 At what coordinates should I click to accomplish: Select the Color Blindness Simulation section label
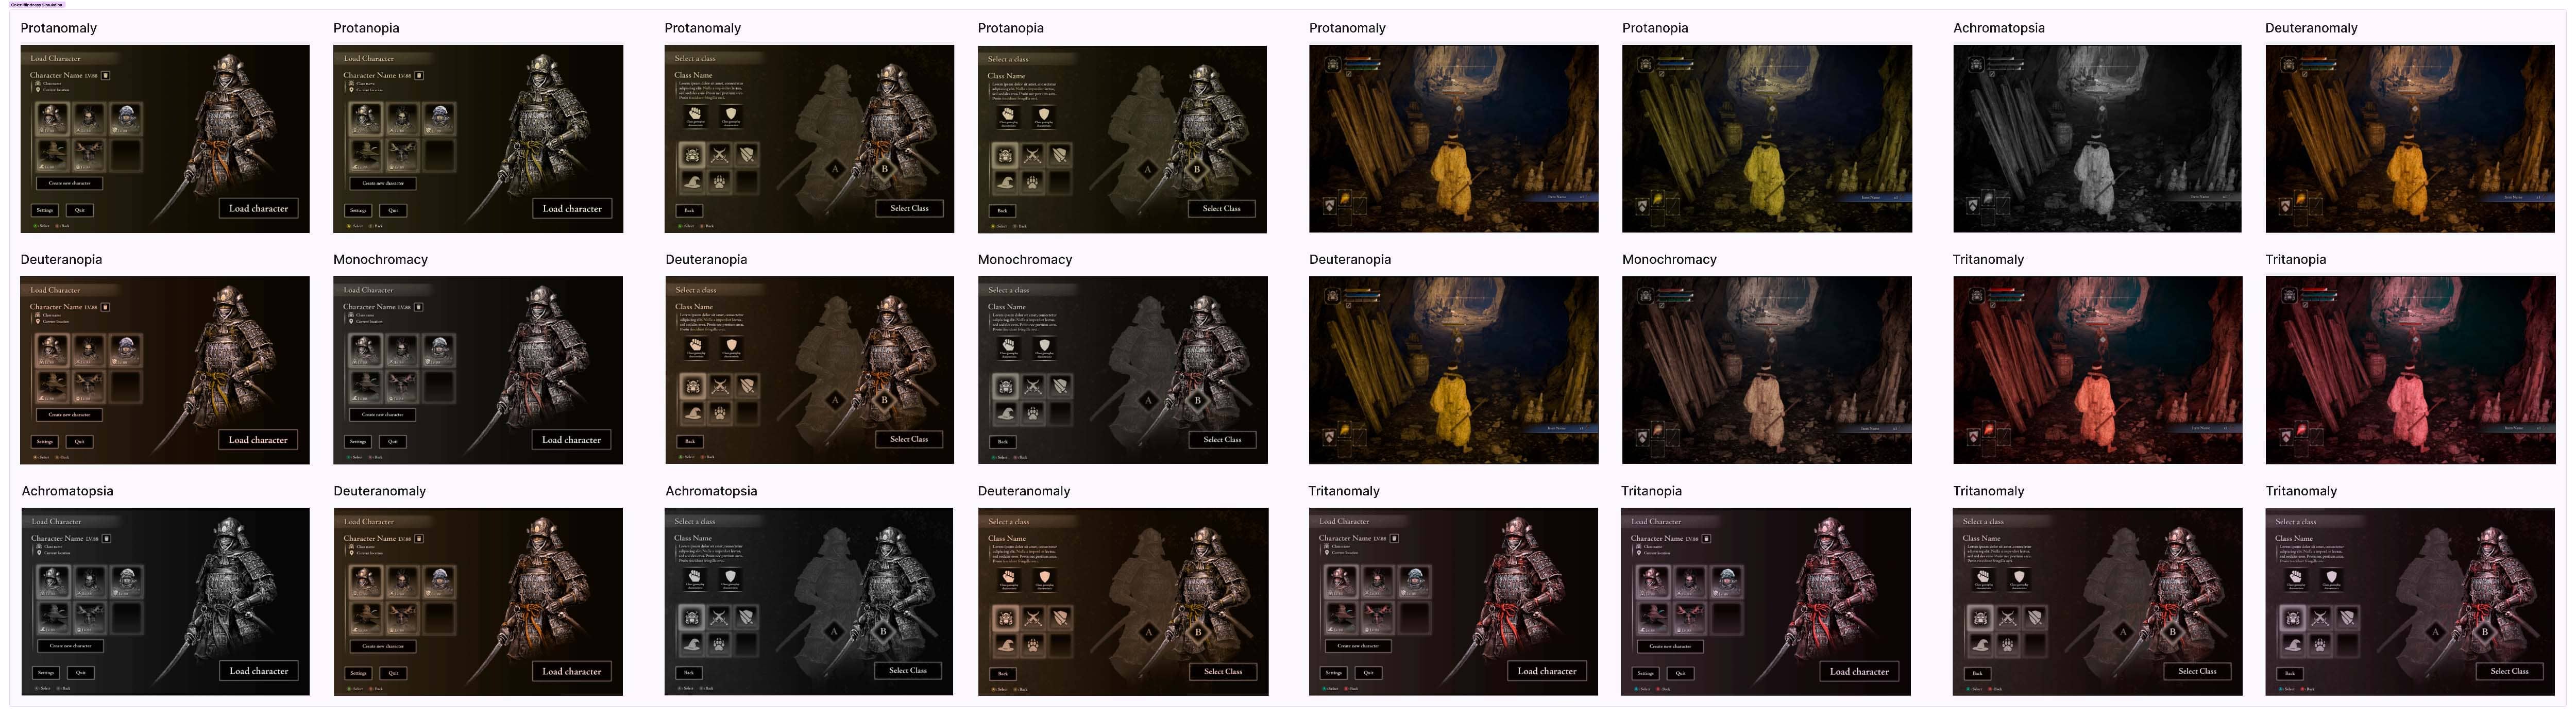click(36, 4)
